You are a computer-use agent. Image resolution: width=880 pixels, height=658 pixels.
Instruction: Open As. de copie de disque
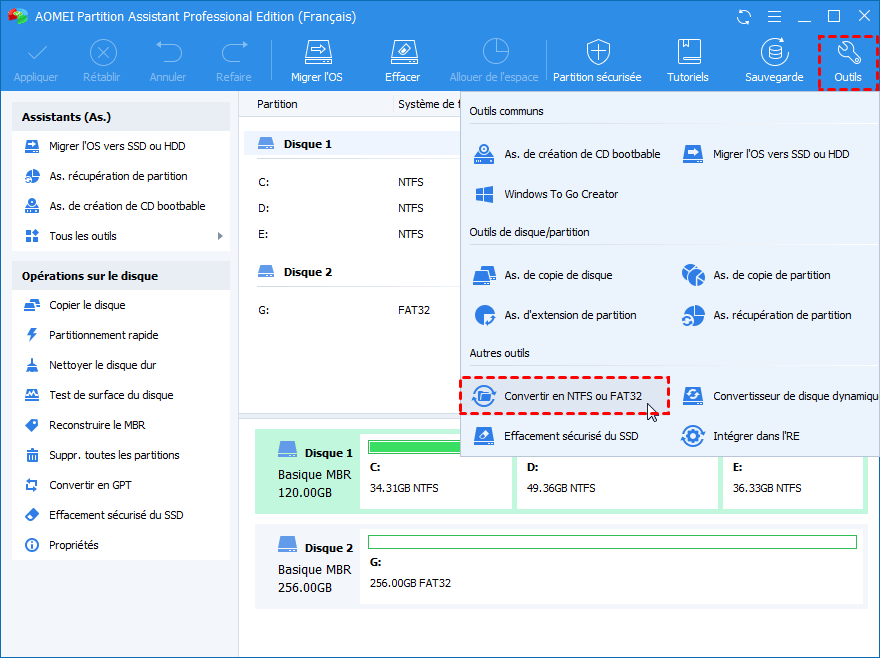tap(543, 275)
